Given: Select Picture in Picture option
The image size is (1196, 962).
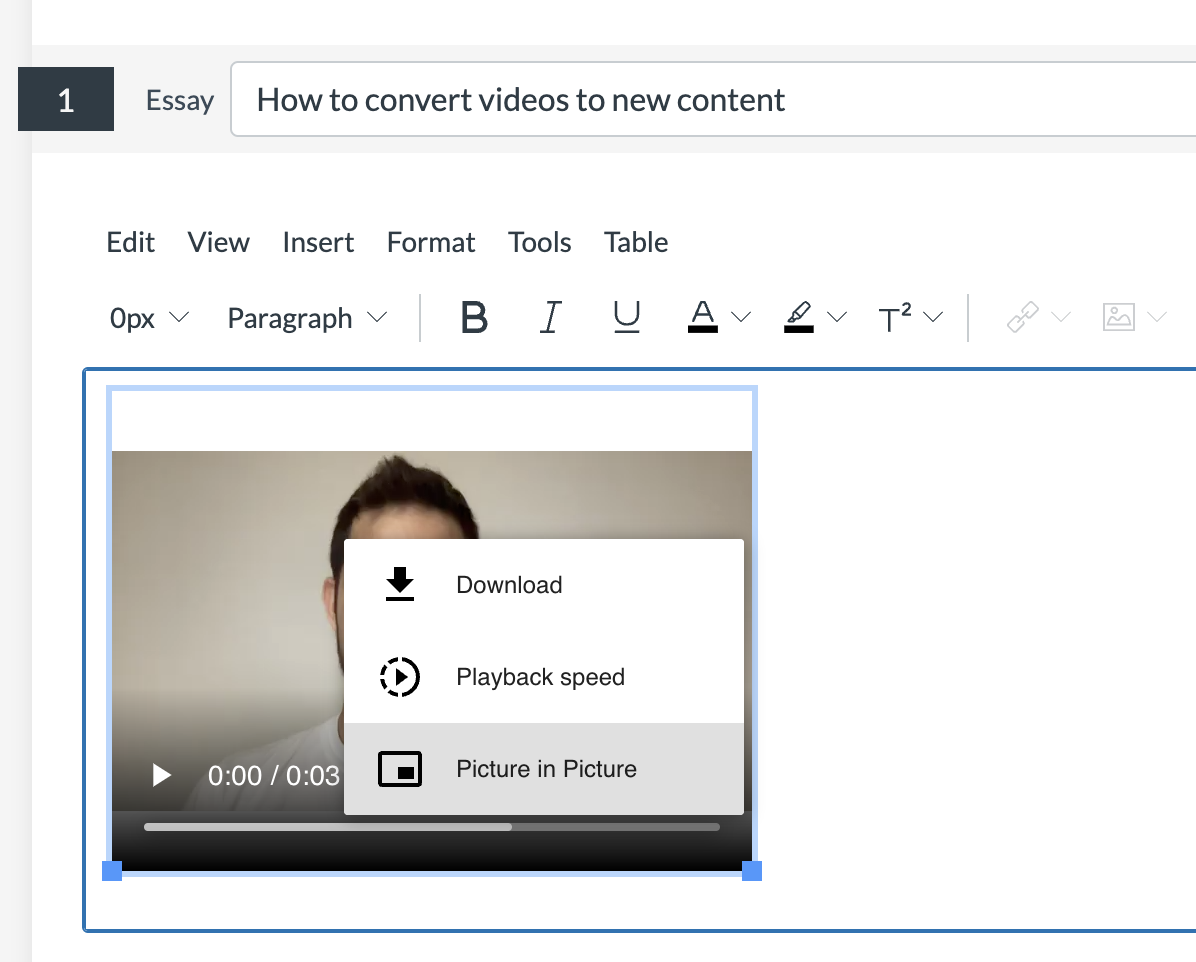Looking at the screenshot, I should coord(544,769).
